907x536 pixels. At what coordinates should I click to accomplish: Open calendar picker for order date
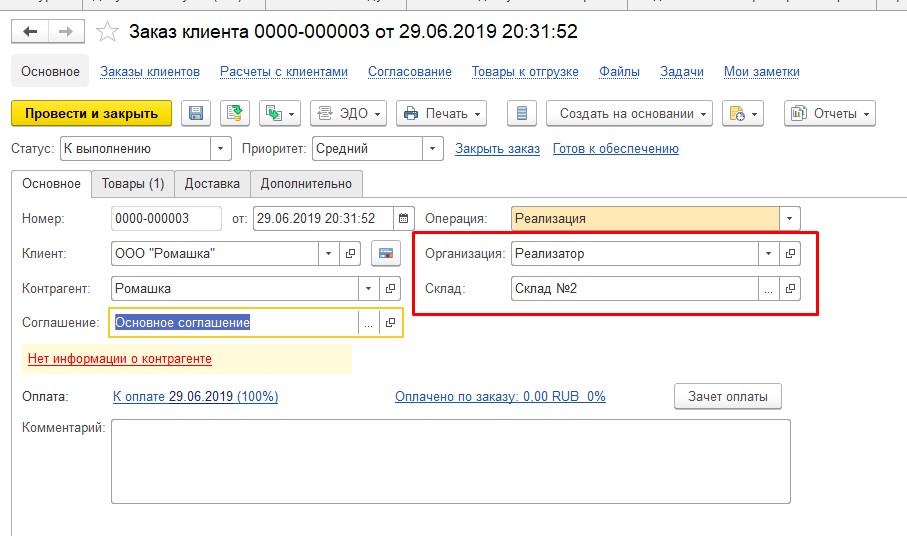tap(403, 219)
